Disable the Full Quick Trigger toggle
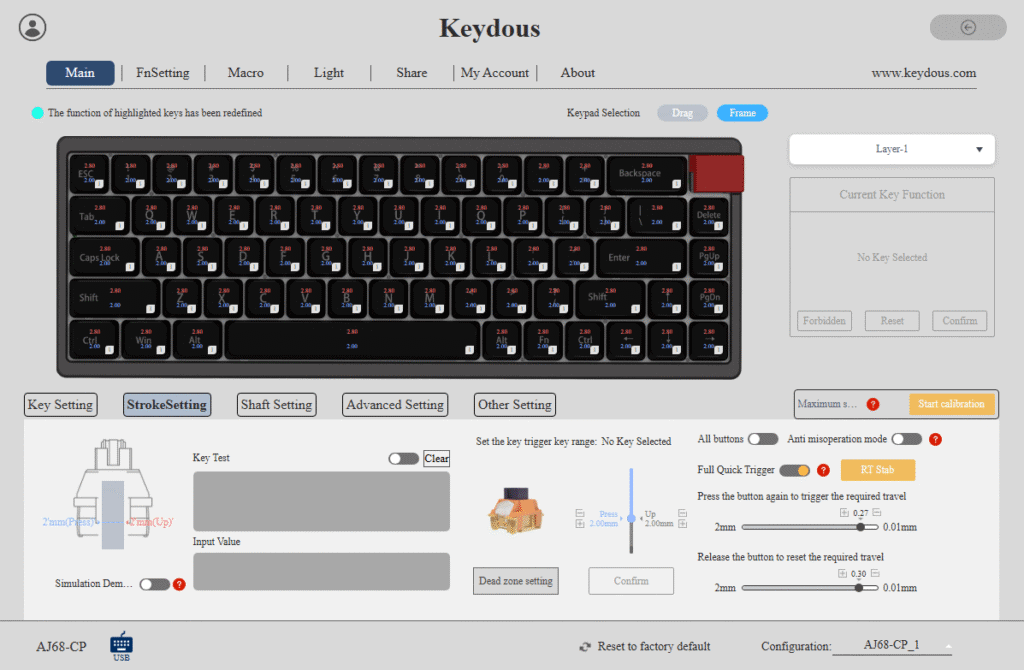The image size is (1024, 670). pyautogui.click(x=794, y=470)
